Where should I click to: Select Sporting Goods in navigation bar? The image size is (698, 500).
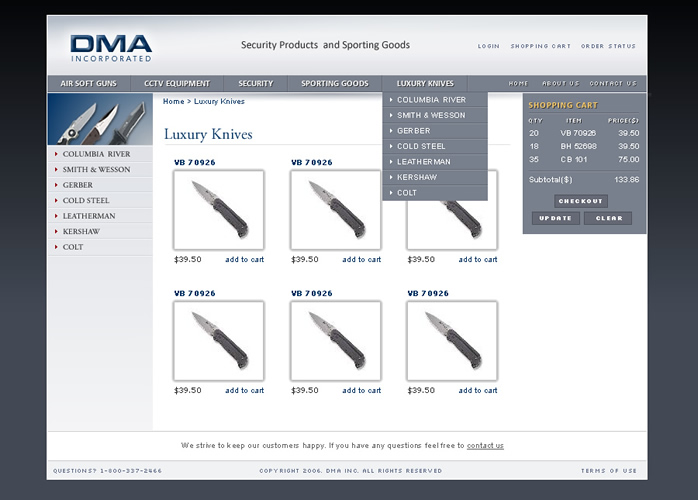pos(334,84)
